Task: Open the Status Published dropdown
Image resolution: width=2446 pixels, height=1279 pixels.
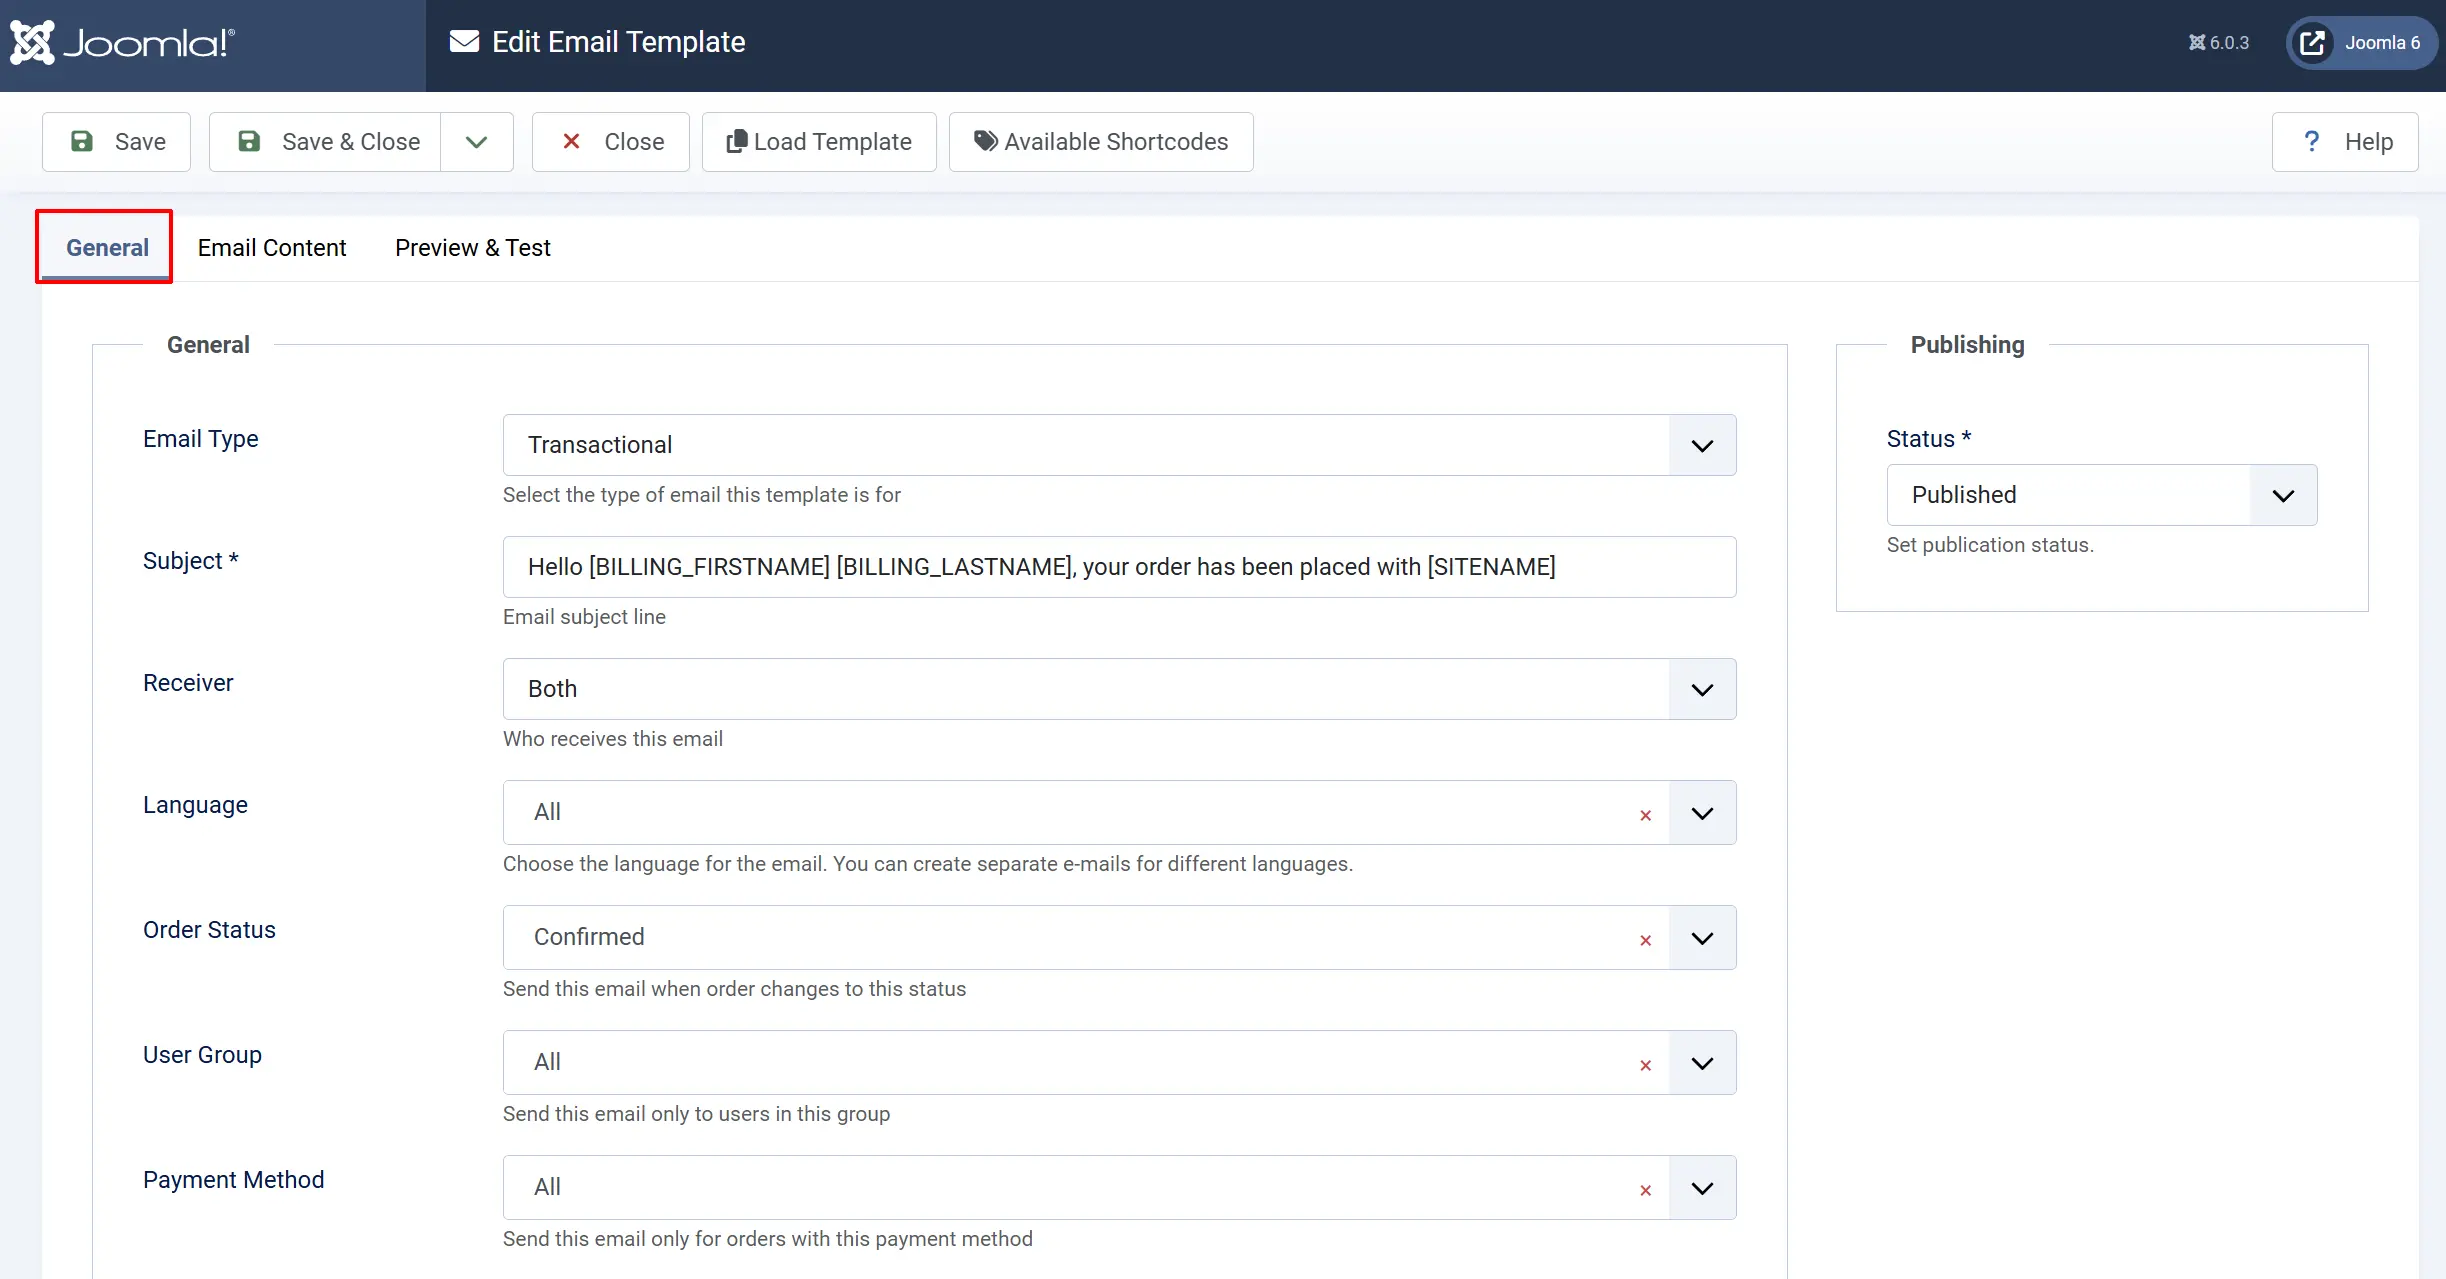Action: [2102, 495]
